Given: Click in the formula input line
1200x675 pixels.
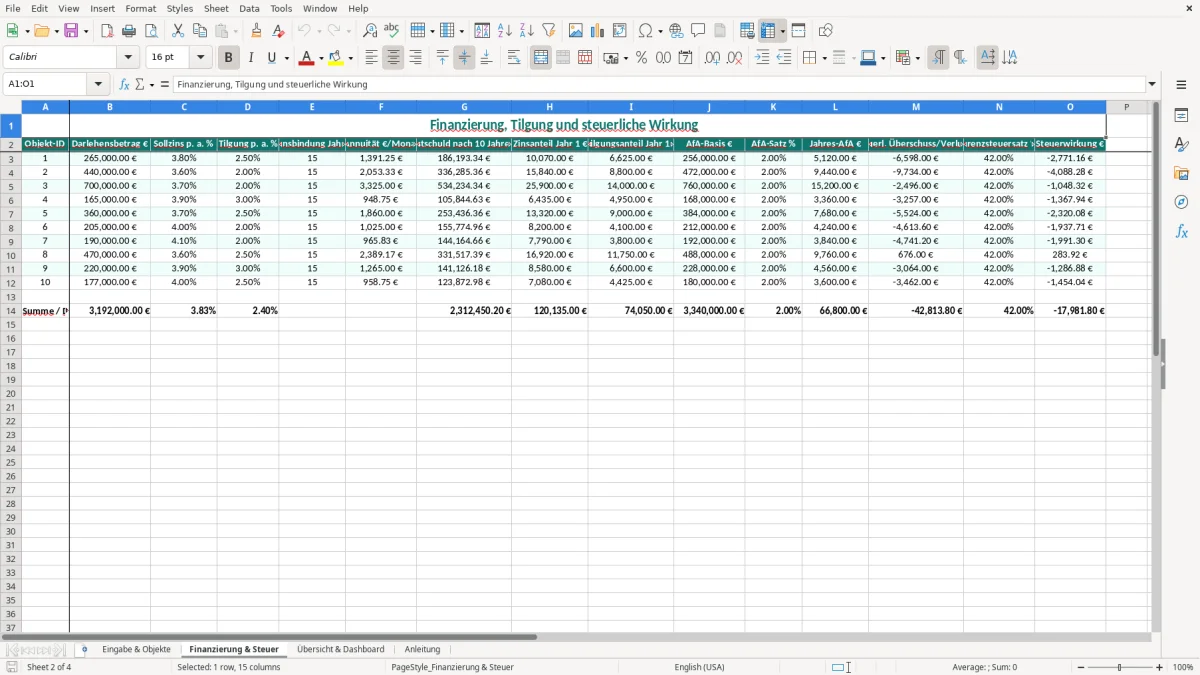Looking at the screenshot, I should [x=658, y=85].
